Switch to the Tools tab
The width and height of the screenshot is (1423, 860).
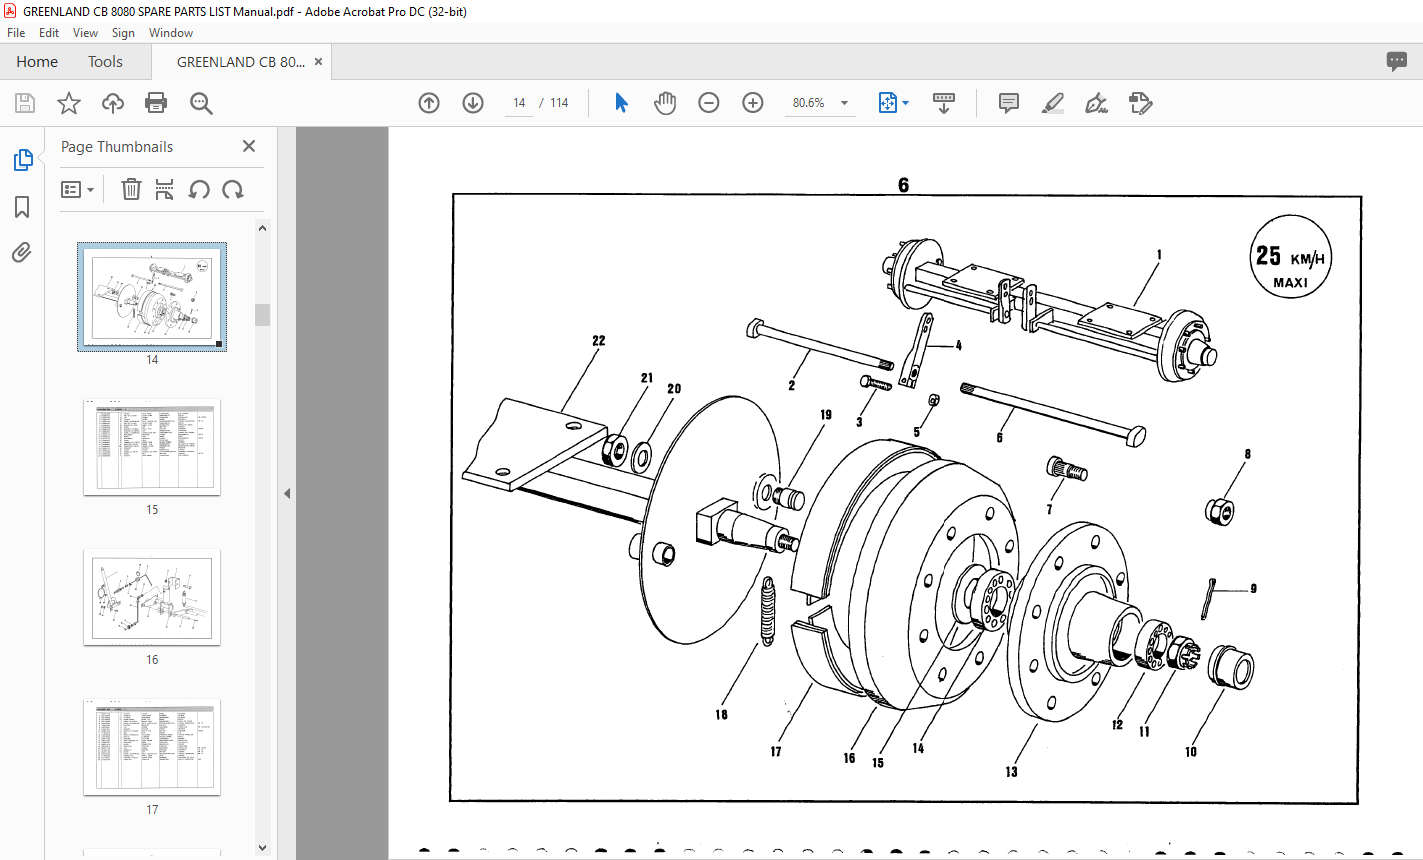coord(105,62)
